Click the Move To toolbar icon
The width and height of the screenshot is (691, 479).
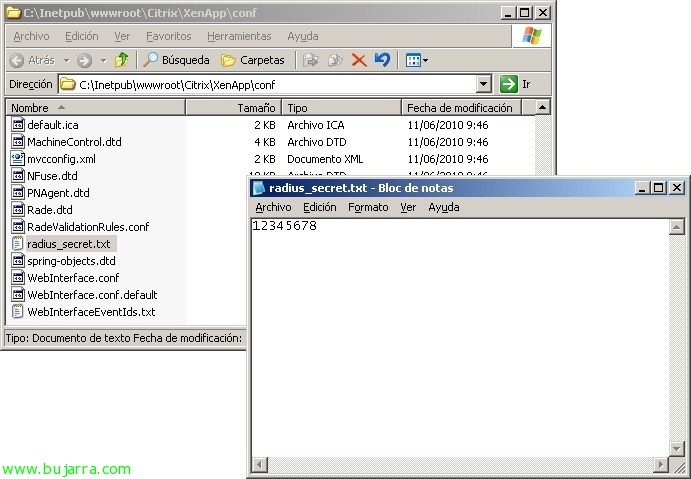click(311, 60)
